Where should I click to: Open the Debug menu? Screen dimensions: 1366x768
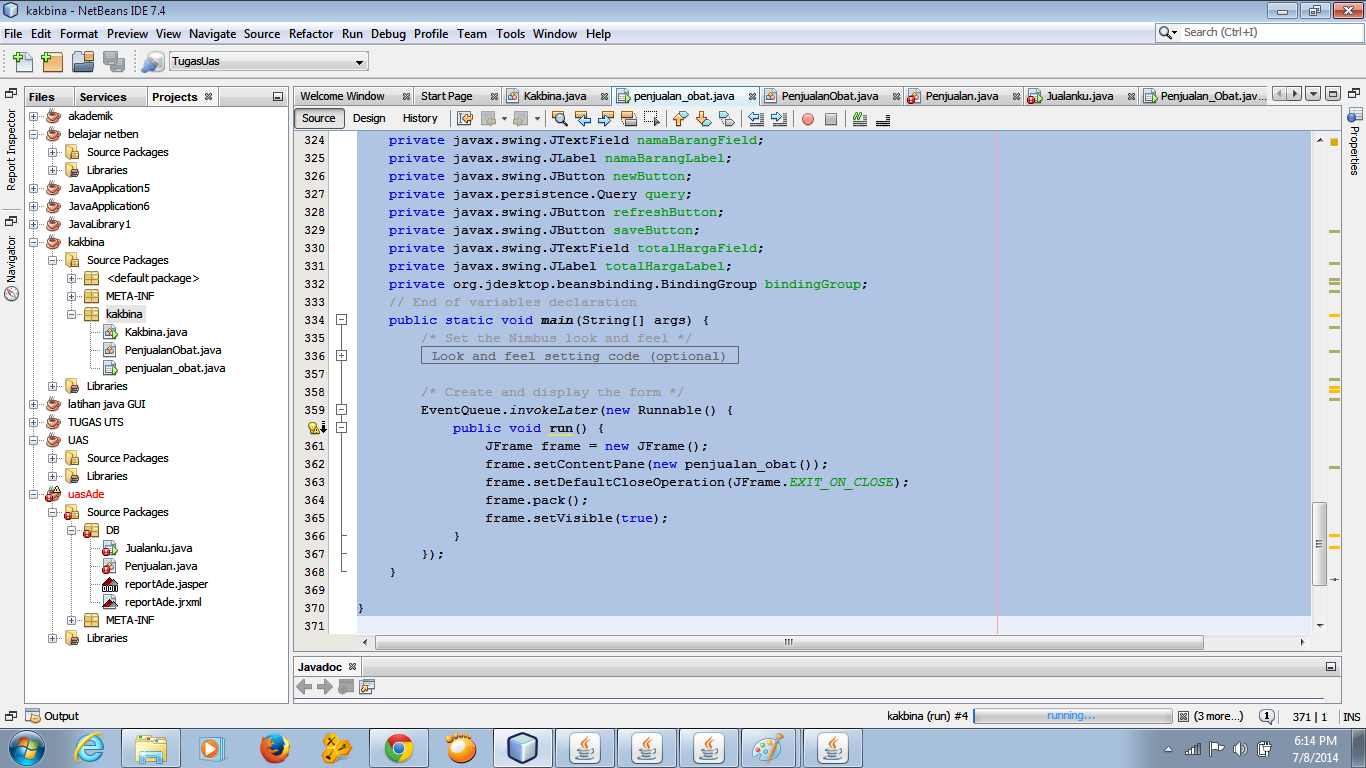click(x=388, y=33)
